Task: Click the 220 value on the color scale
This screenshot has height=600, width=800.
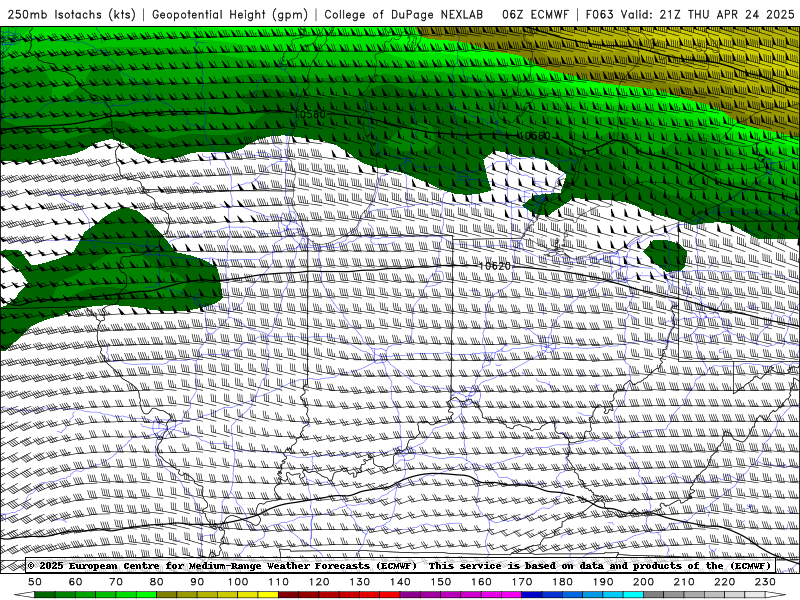Action: pyautogui.click(x=724, y=582)
